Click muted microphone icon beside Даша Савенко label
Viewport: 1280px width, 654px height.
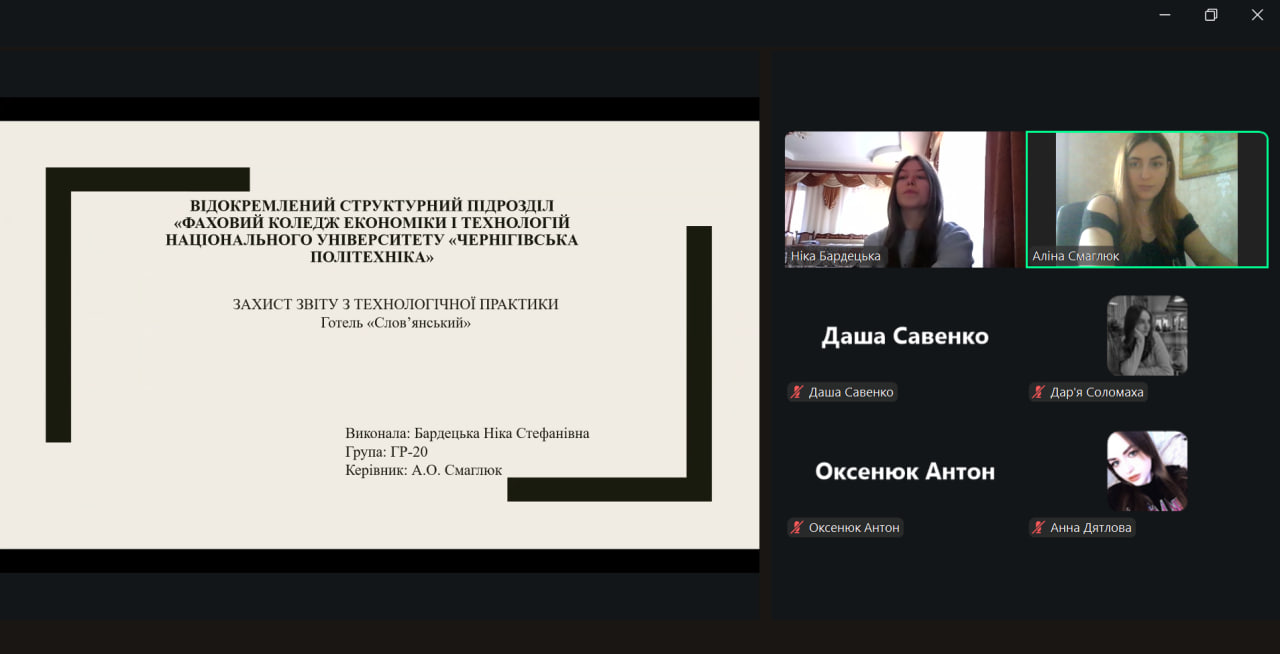click(x=797, y=392)
